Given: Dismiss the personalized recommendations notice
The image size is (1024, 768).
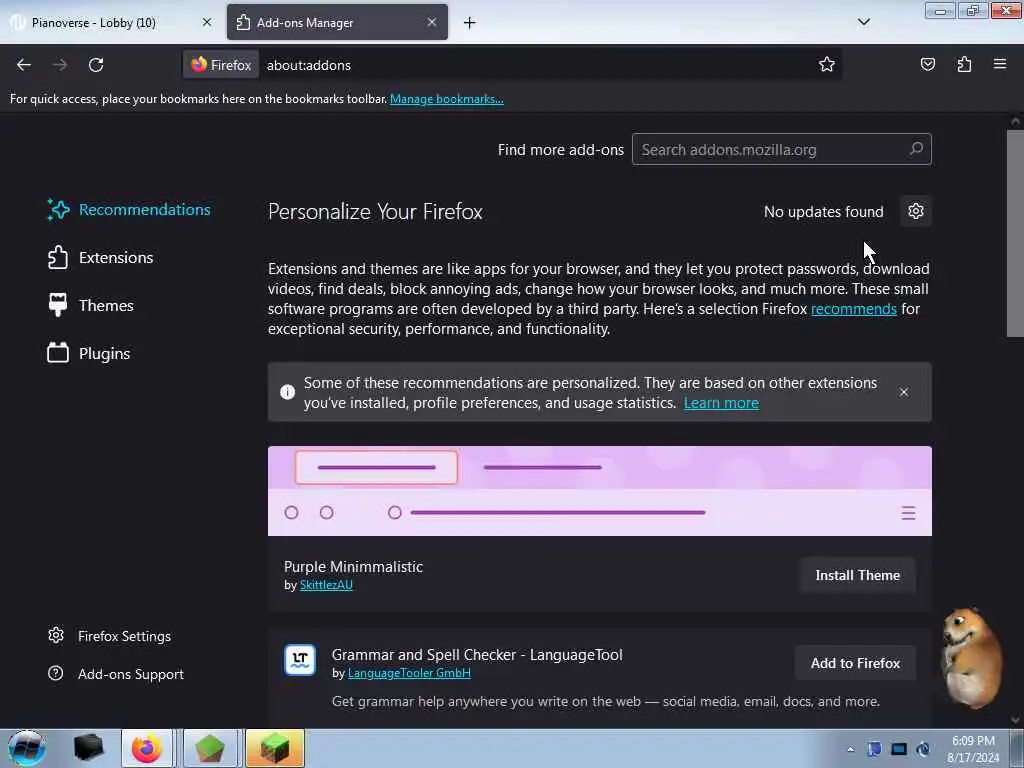Looking at the screenshot, I should point(904,392).
